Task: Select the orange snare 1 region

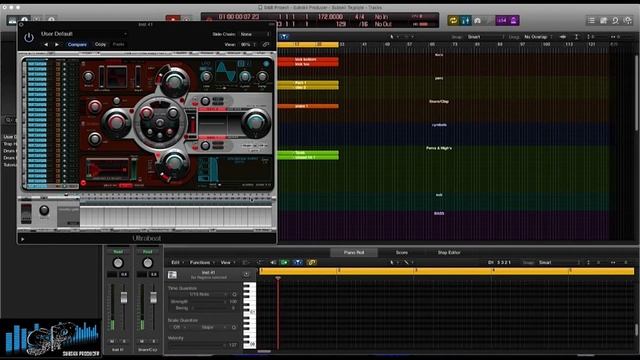Action: coord(308,106)
